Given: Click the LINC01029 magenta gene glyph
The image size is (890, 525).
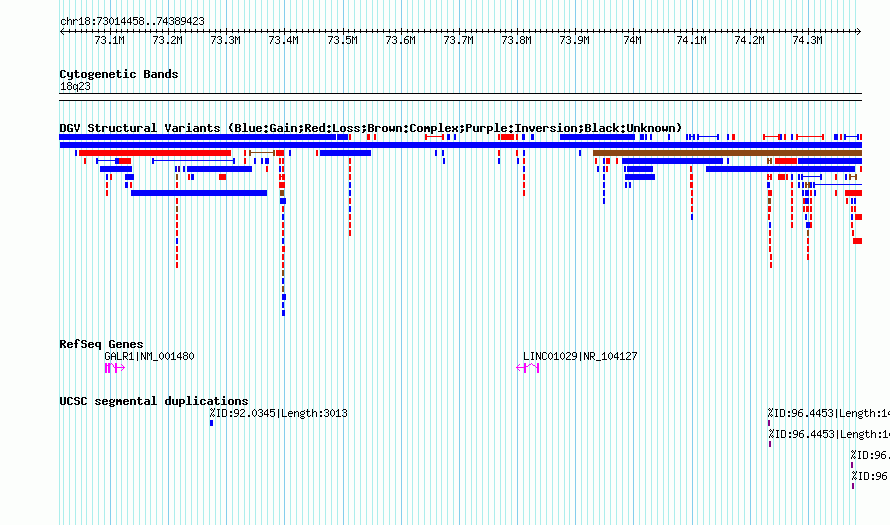Looking at the screenshot, I should pos(527,368).
